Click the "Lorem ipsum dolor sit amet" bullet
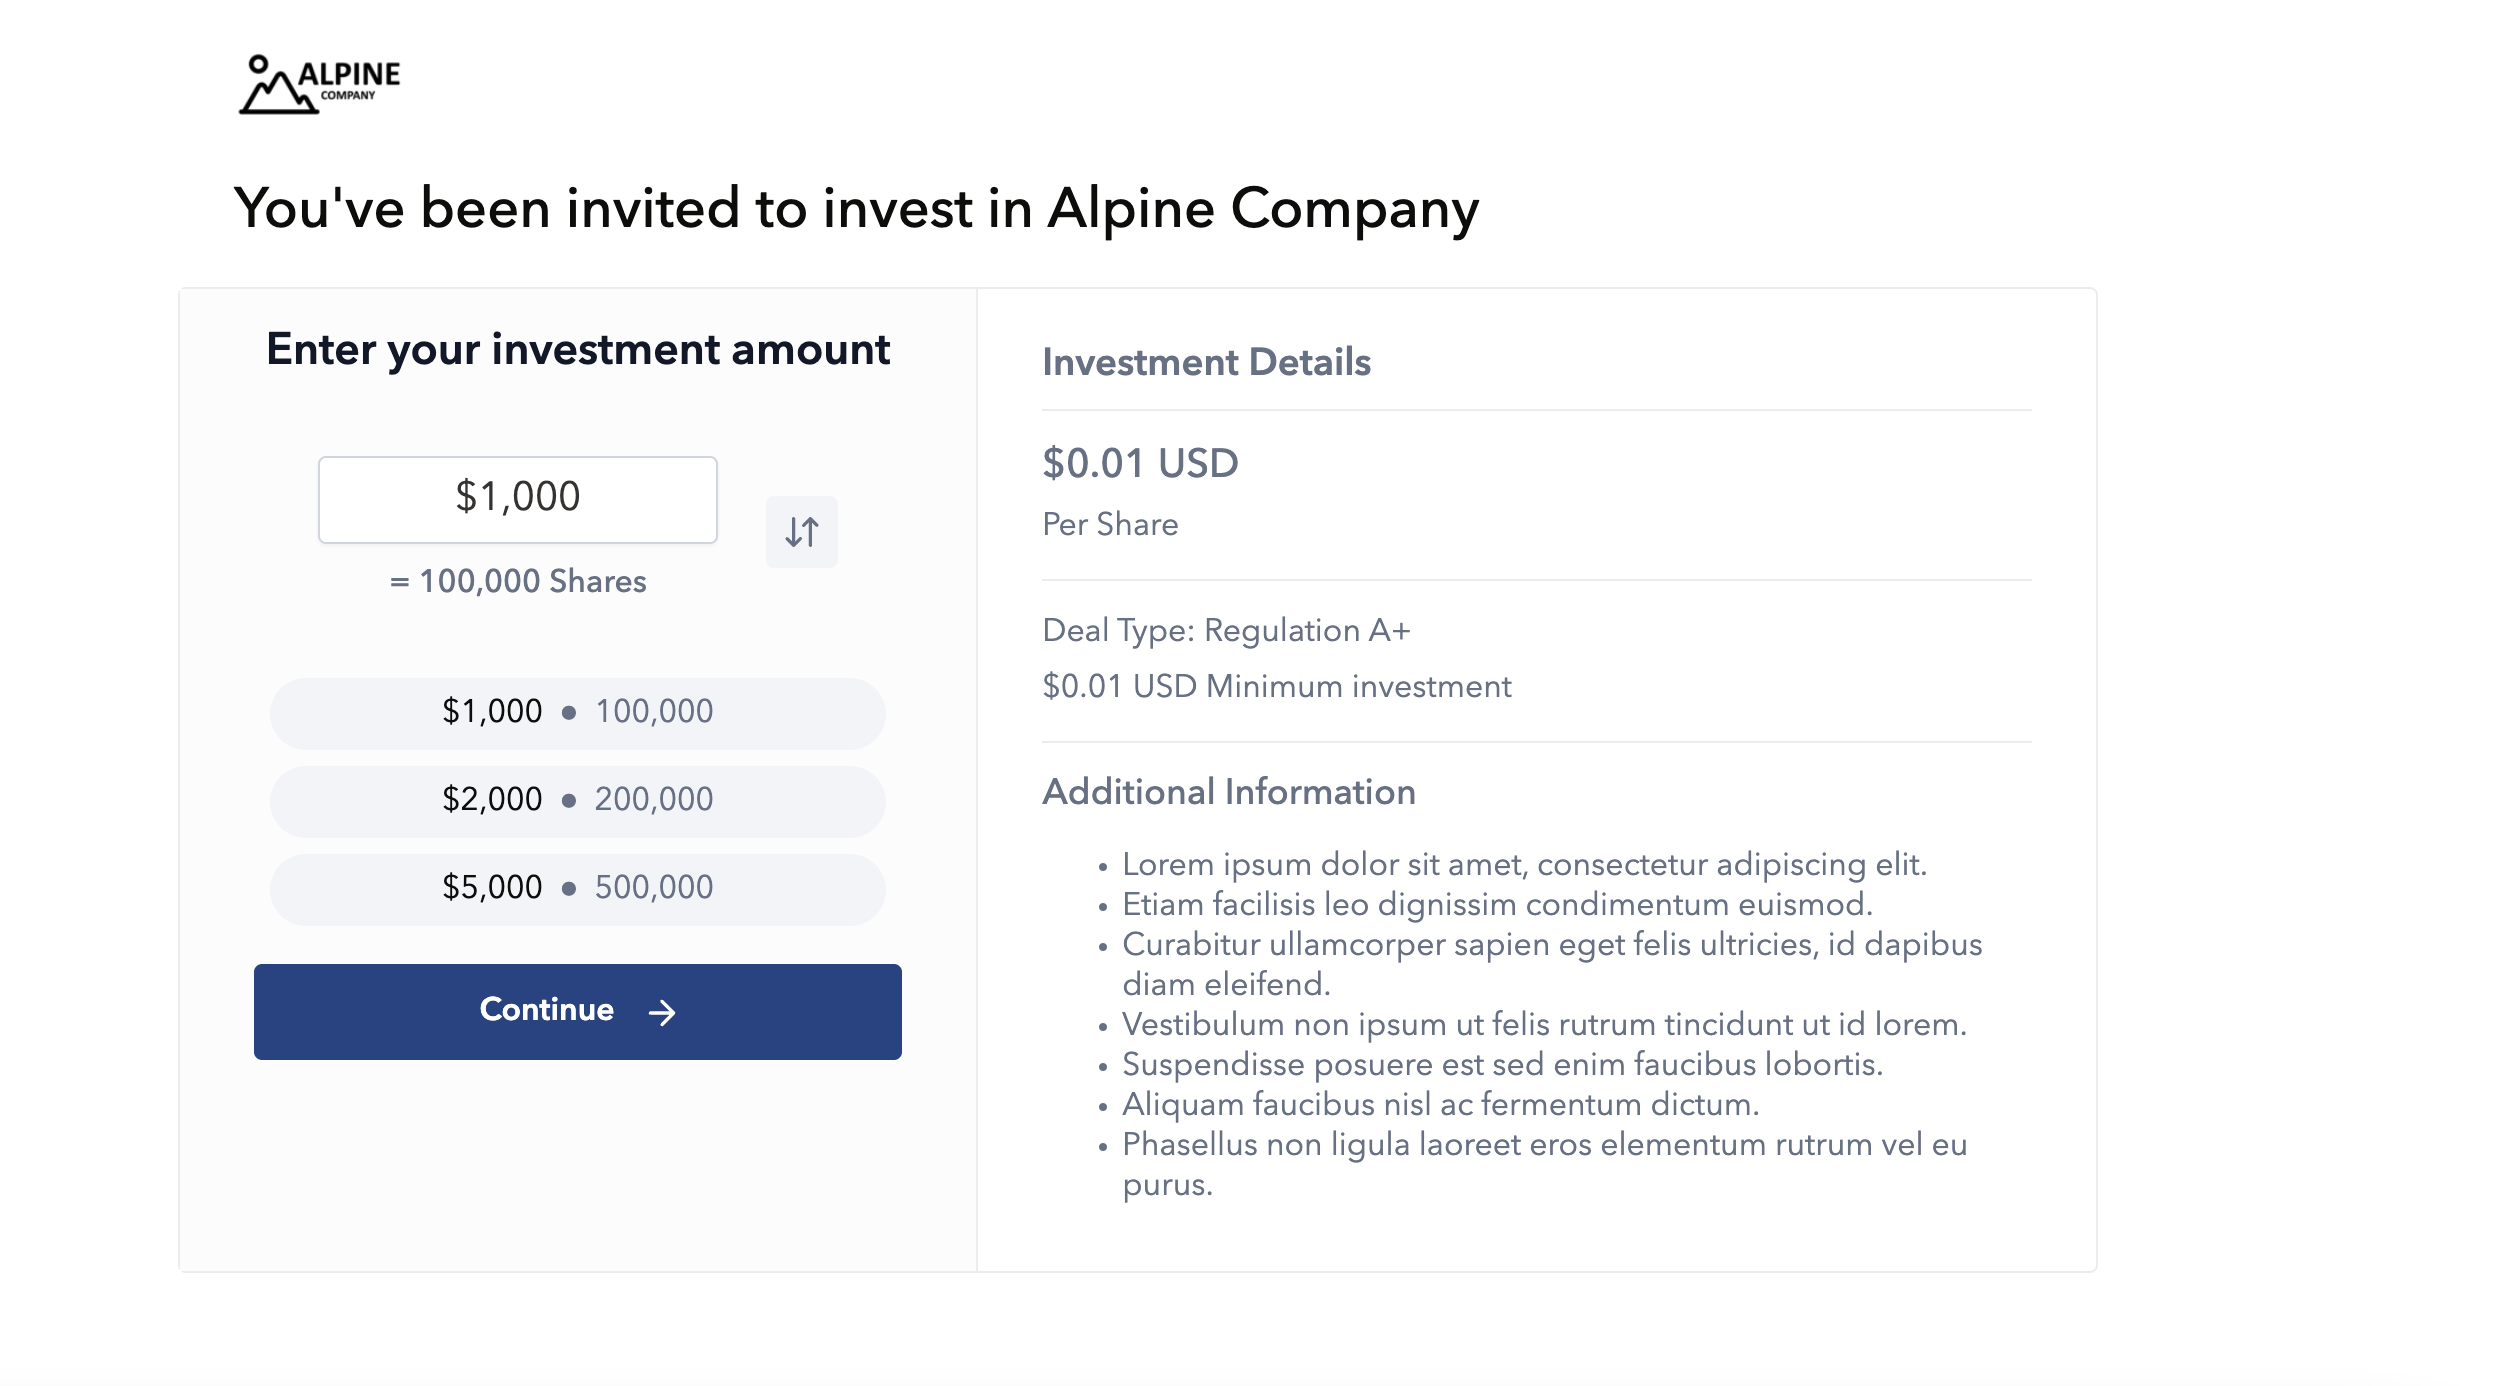This screenshot has height=1386, width=2516. (1524, 864)
